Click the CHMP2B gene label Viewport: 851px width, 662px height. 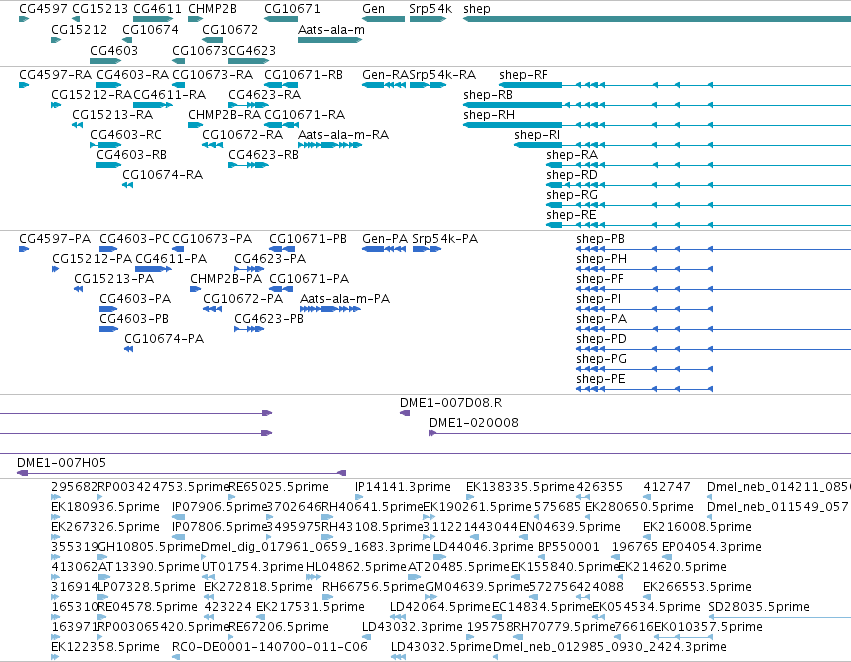pos(212,9)
